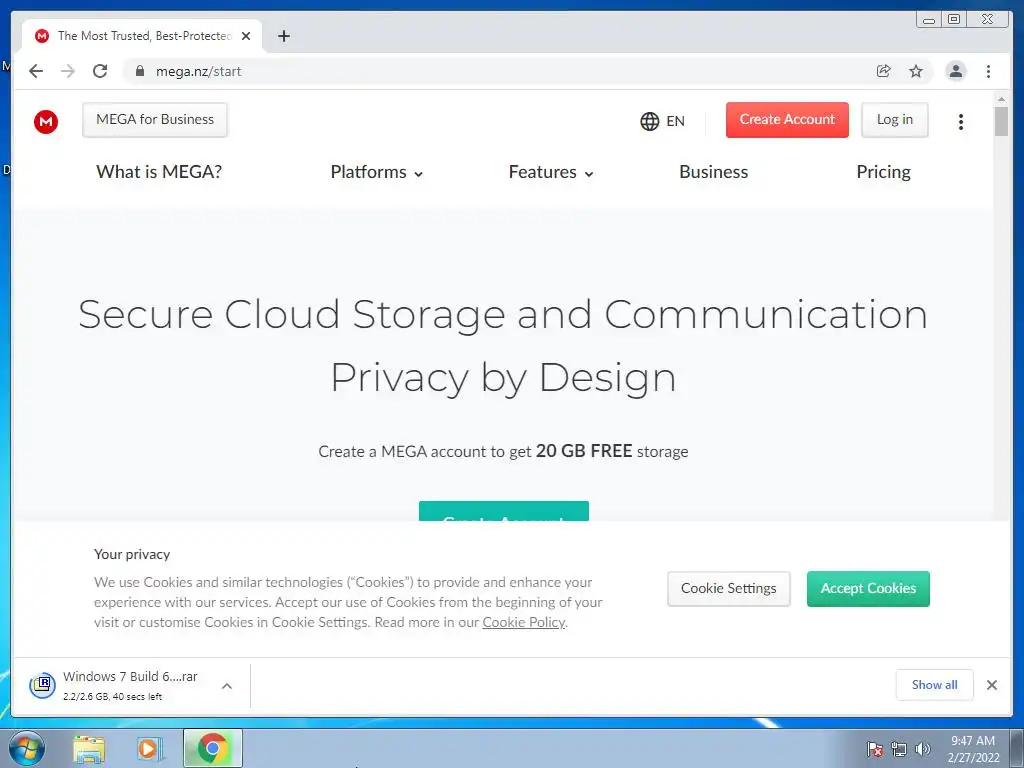Click the page vertical scrollbar thumb

pos(1001,121)
